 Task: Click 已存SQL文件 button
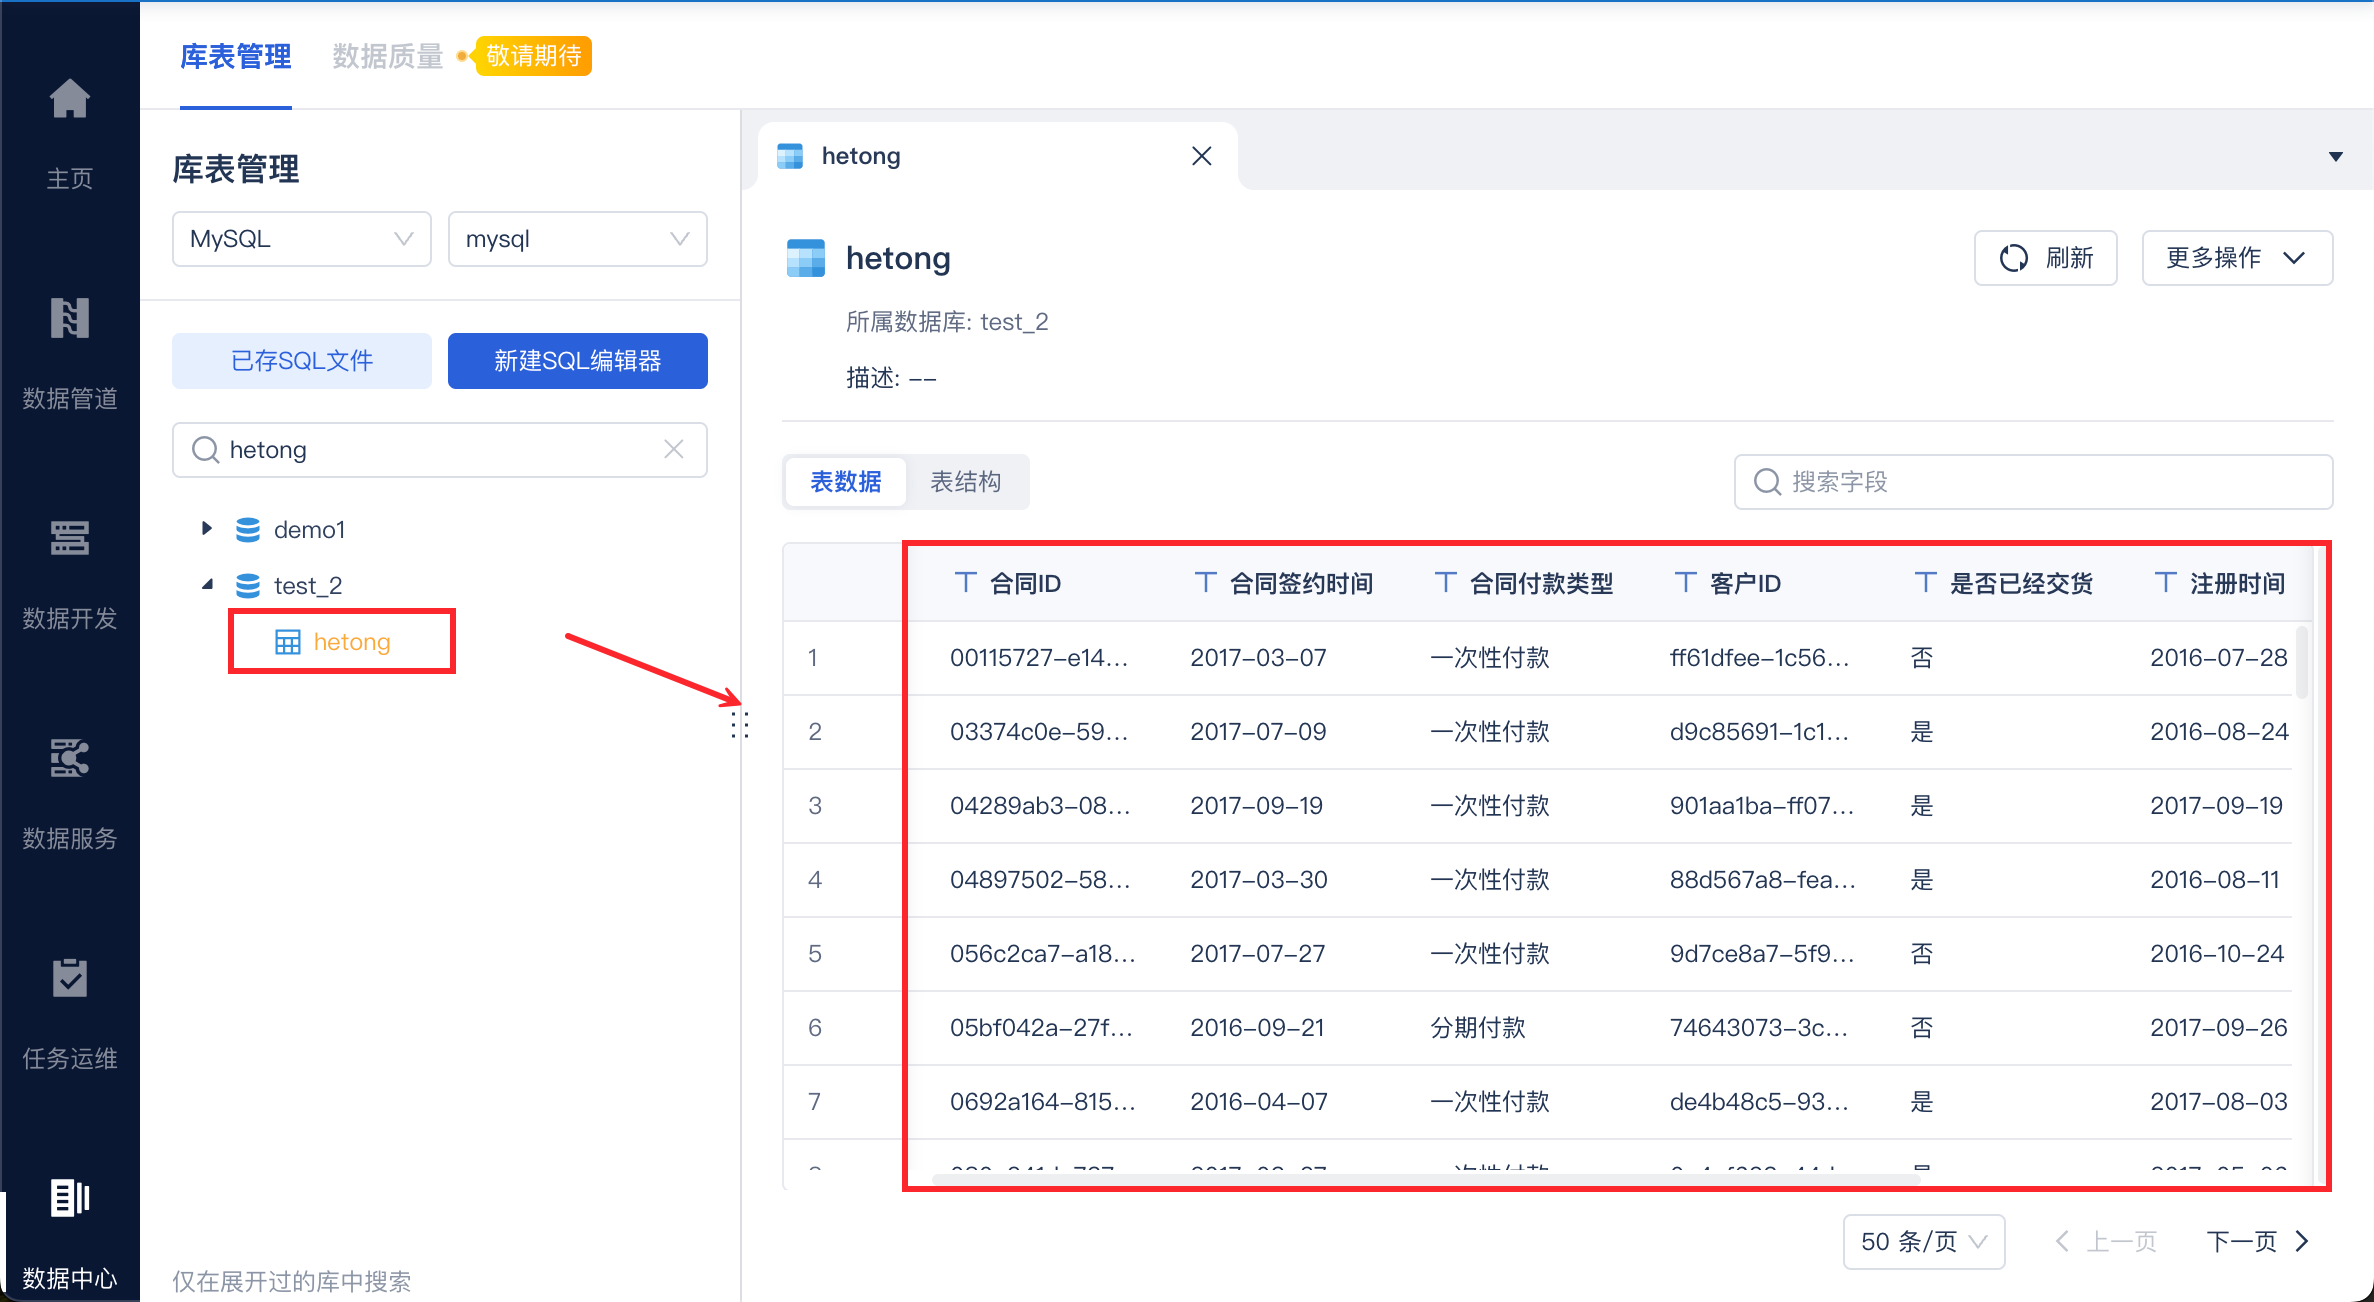pyautogui.click(x=301, y=361)
